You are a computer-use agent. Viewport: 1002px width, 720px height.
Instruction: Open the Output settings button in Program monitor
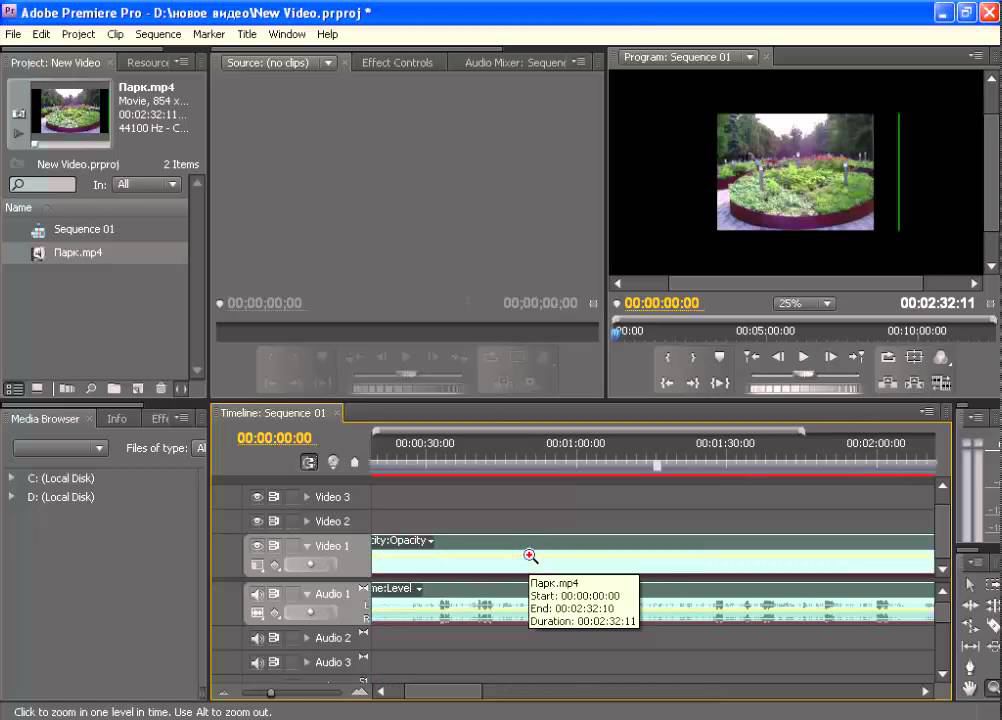(941, 357)
